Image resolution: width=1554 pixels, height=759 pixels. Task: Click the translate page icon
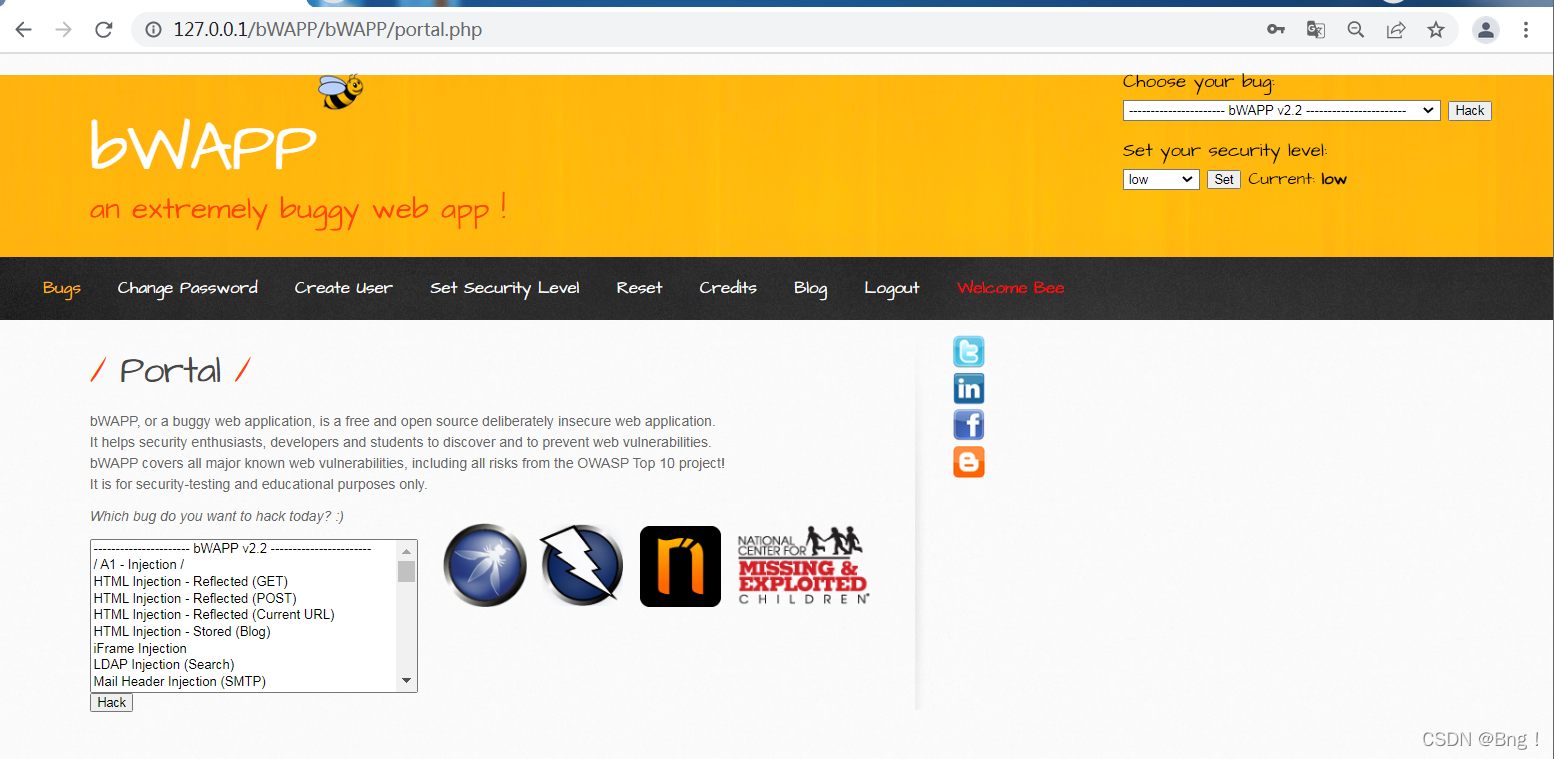click(x=1316, y=30)
